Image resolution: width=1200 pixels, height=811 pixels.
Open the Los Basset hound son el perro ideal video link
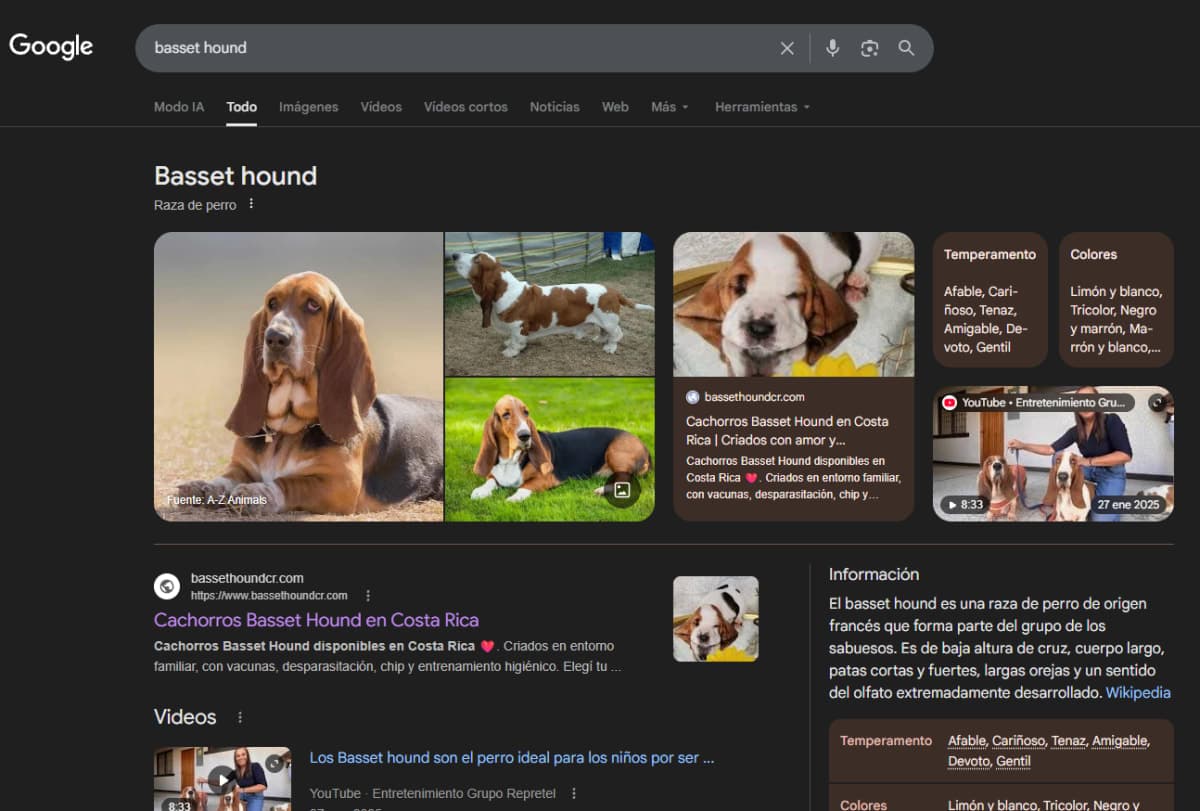tap(512, 758)
